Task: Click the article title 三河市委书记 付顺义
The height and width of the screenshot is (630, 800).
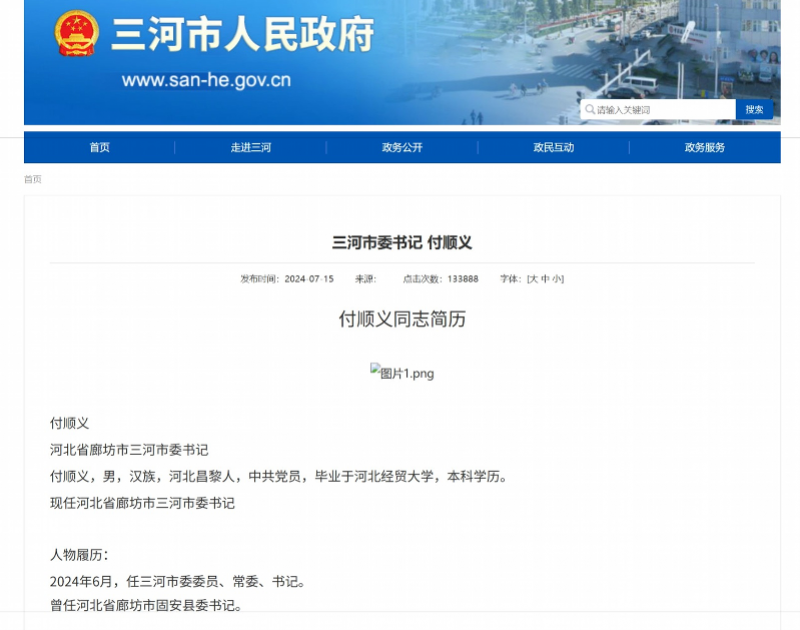Action: point(402,243)
